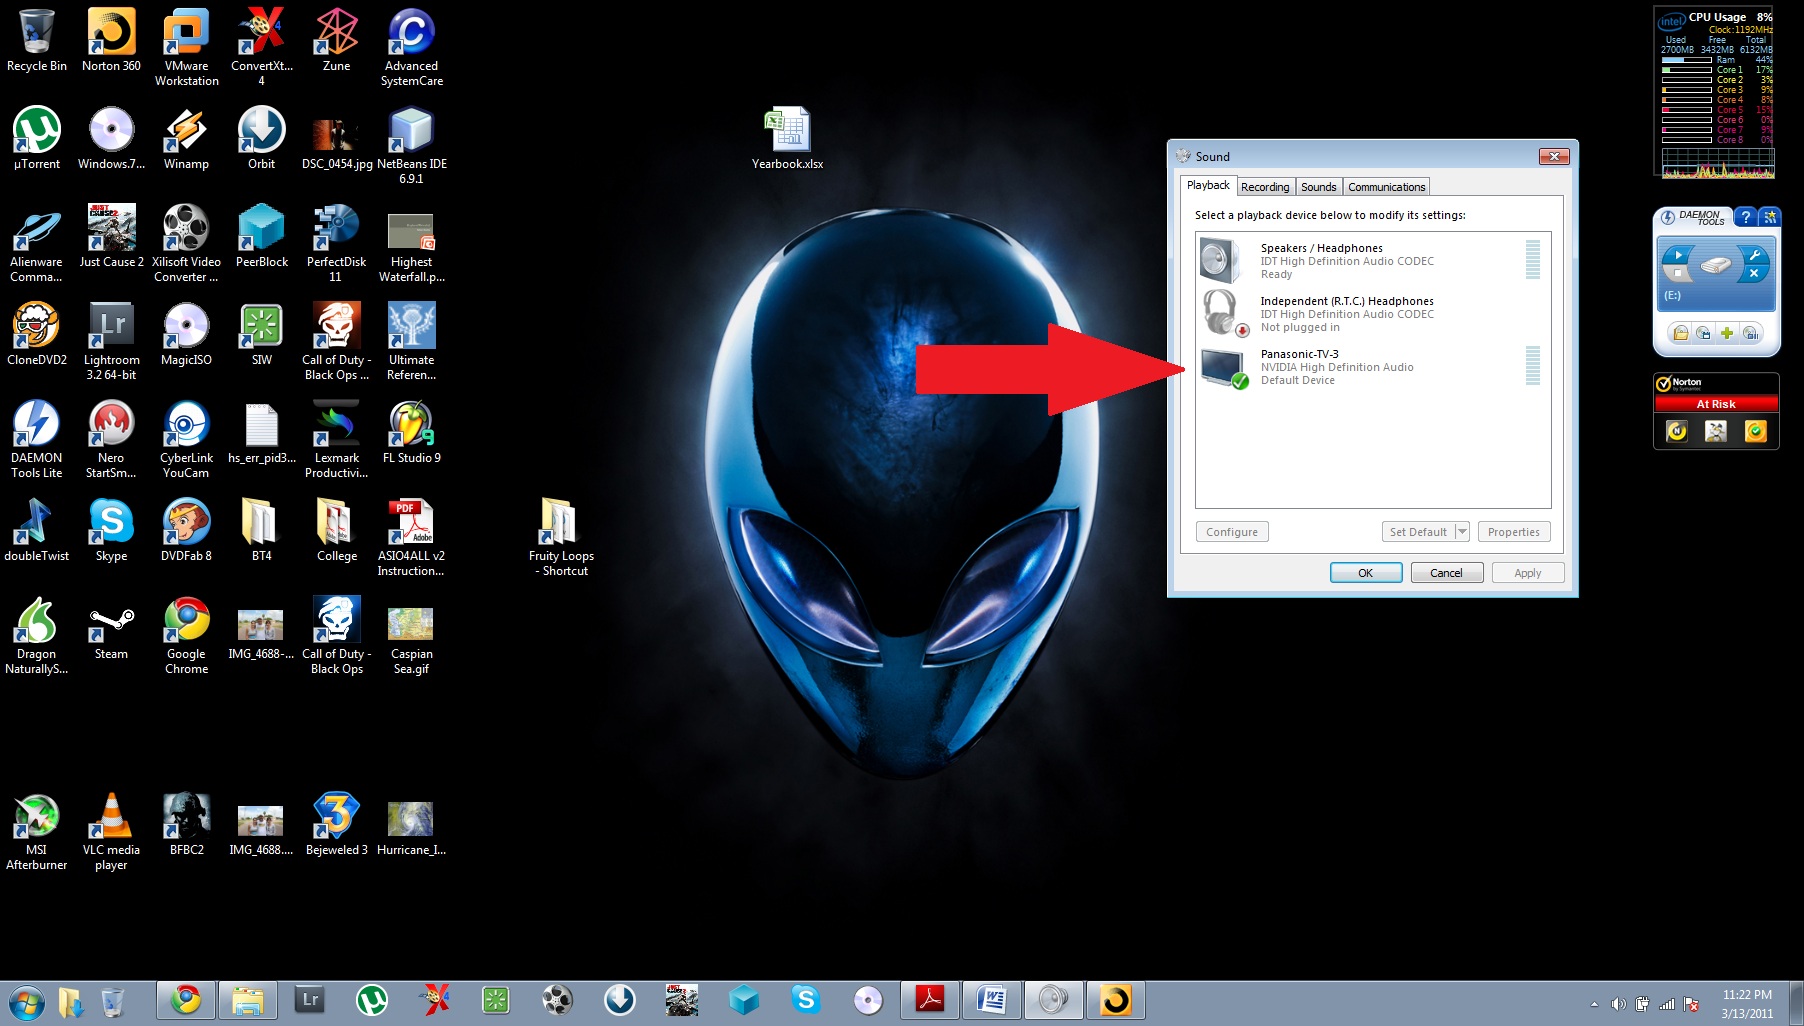Open the Recycle Bin desktop icon
The height and width of the screenshot is (1026, 1804).
click(x=37, y=41)
